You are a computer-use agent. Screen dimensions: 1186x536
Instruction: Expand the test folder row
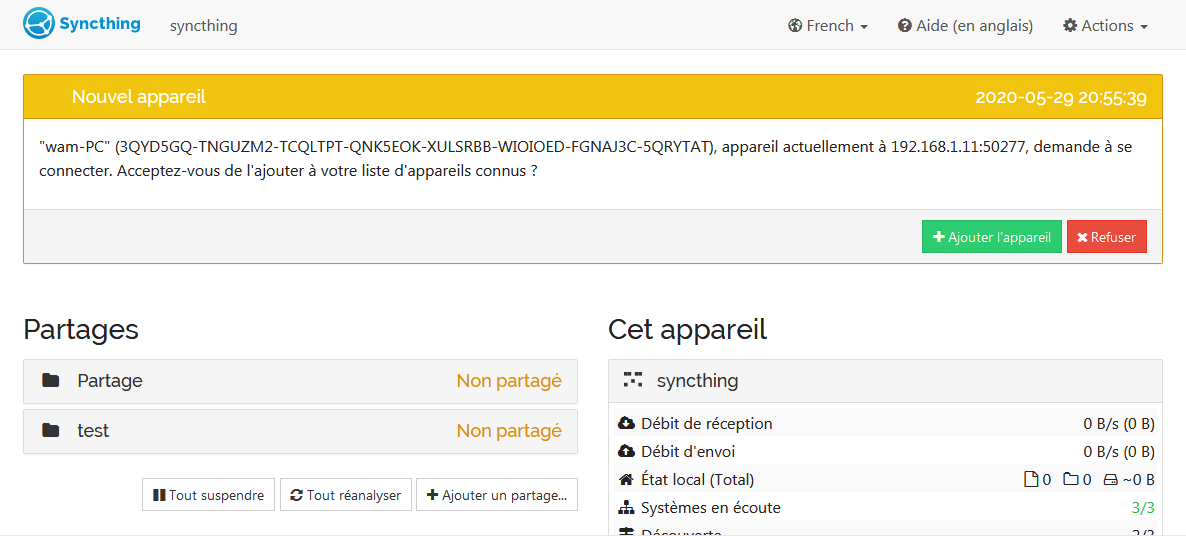click(x=300, y=431)
